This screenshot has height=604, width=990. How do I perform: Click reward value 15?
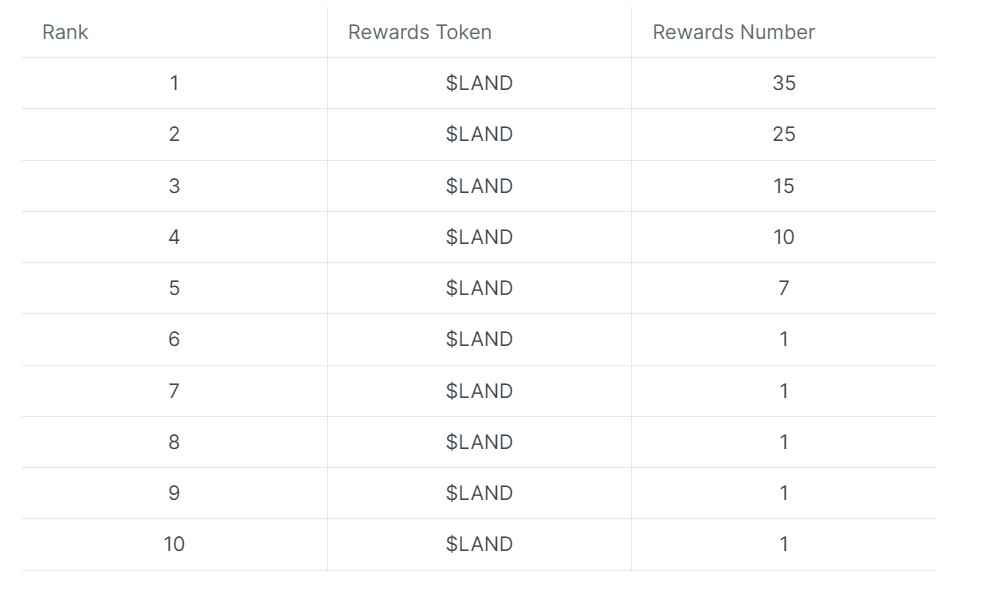[x=784, y=186]
